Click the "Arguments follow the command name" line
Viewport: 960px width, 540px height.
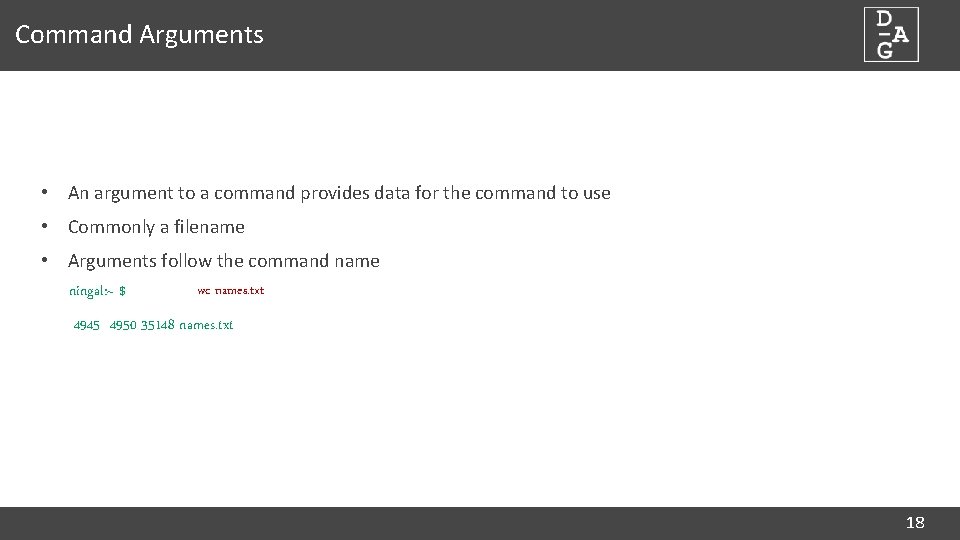pos(224,261)
